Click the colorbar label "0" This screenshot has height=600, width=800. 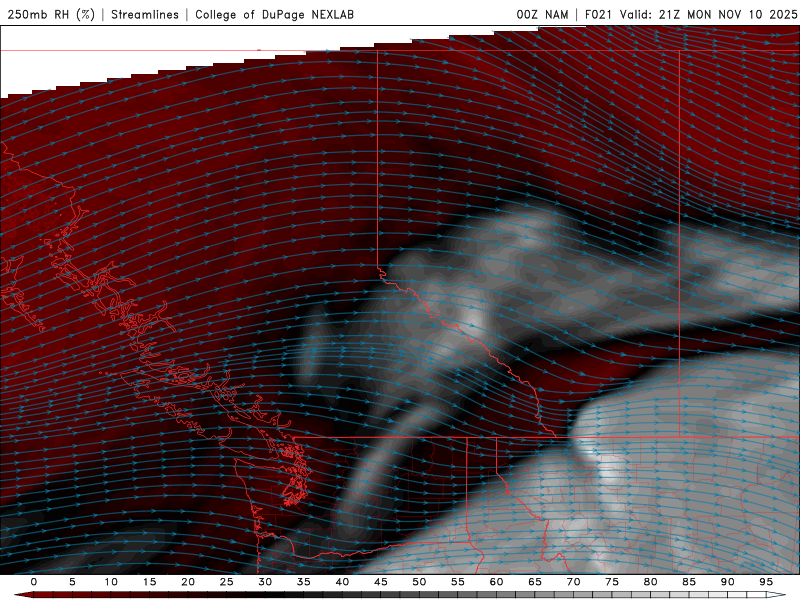[34, 582]
